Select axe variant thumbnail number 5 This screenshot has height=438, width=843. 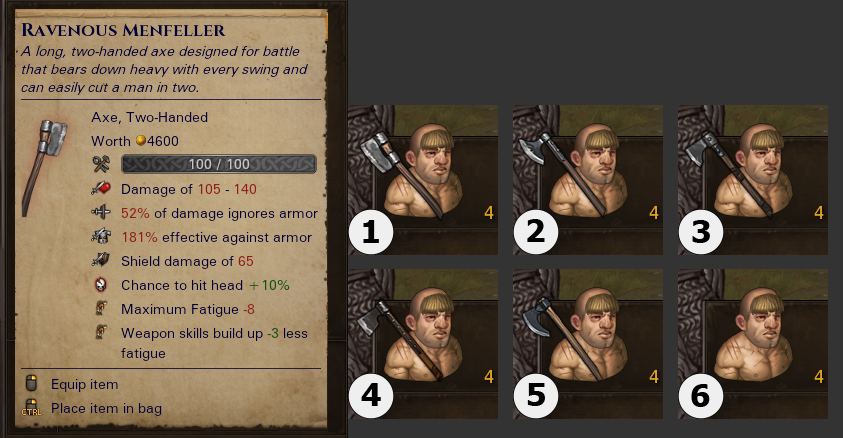(x=588, y=344)
